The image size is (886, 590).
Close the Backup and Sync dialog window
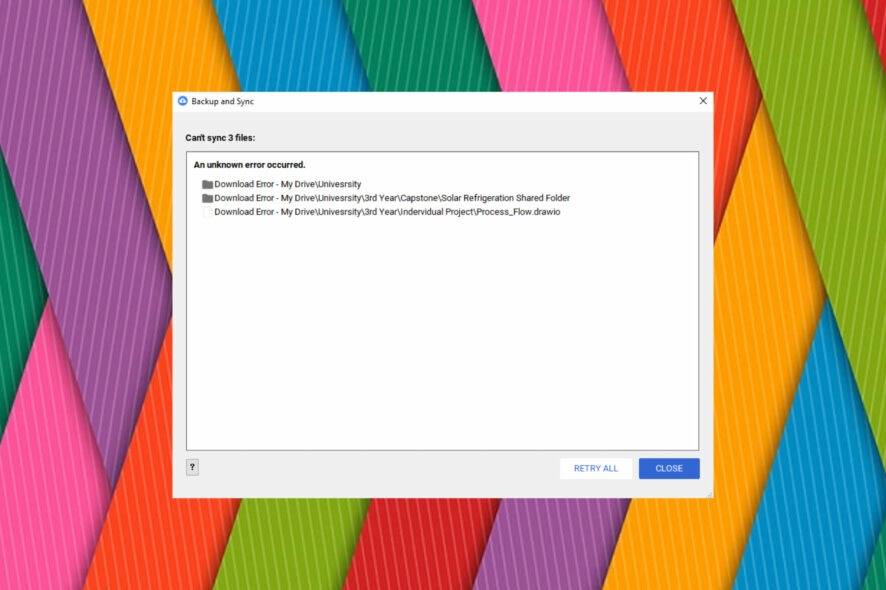pos(703,101)
